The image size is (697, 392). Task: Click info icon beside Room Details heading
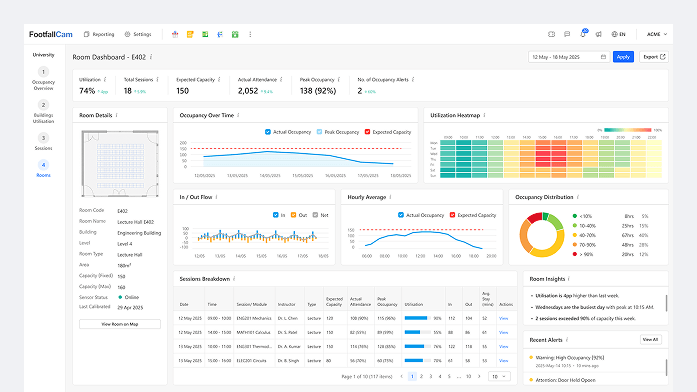116,115
